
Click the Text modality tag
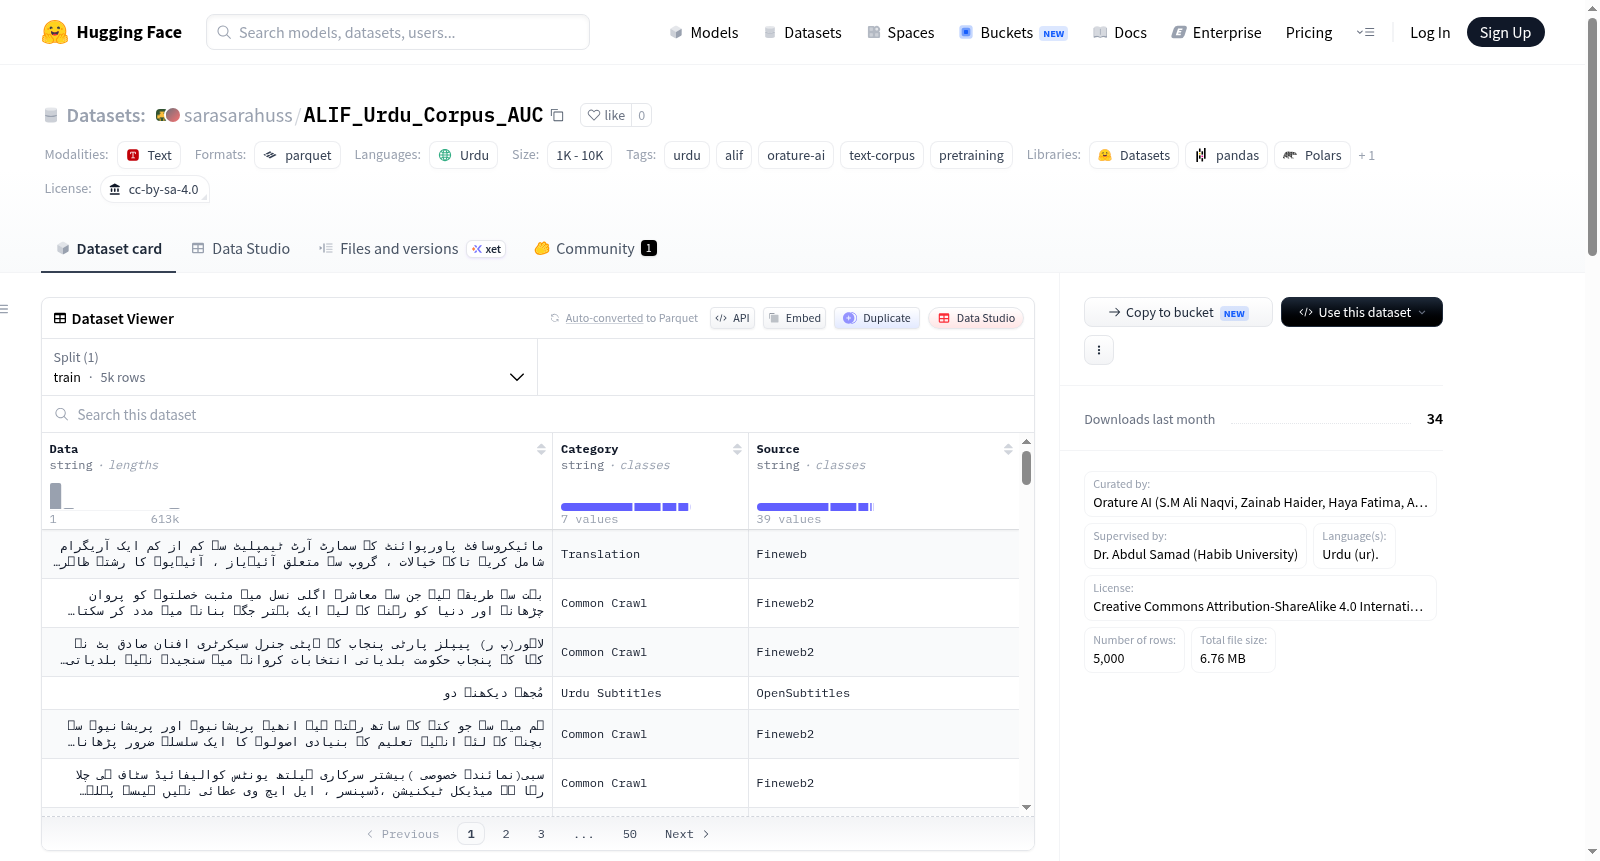tap(150, 155)
